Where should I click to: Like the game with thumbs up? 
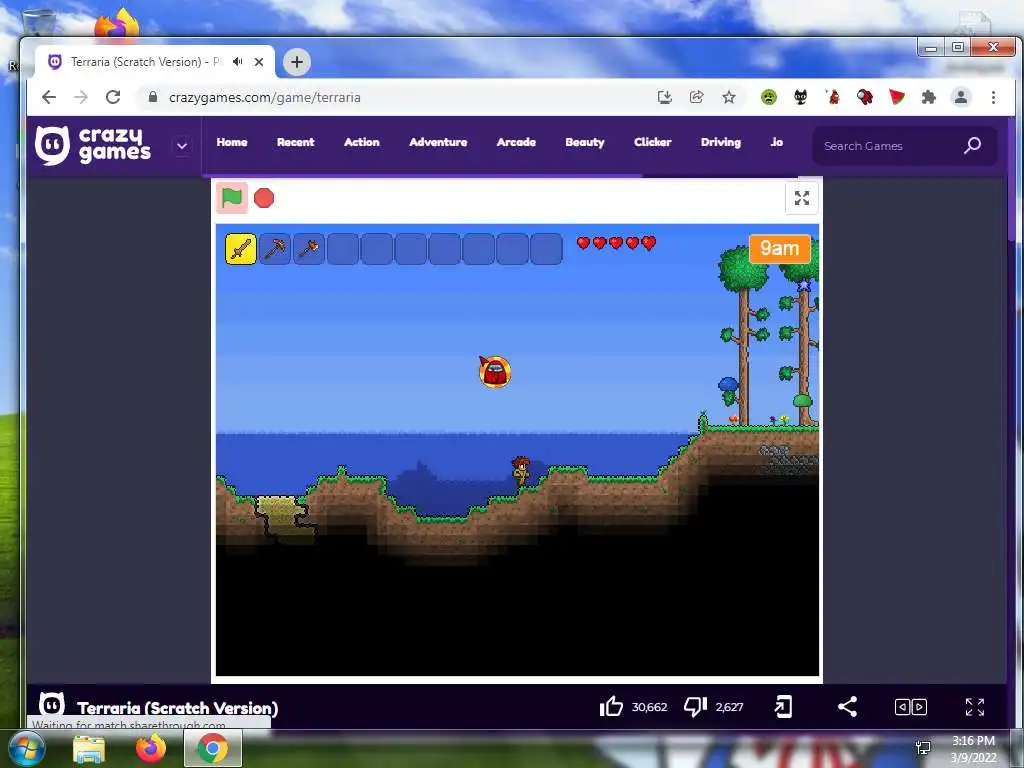tap(611, 707)
